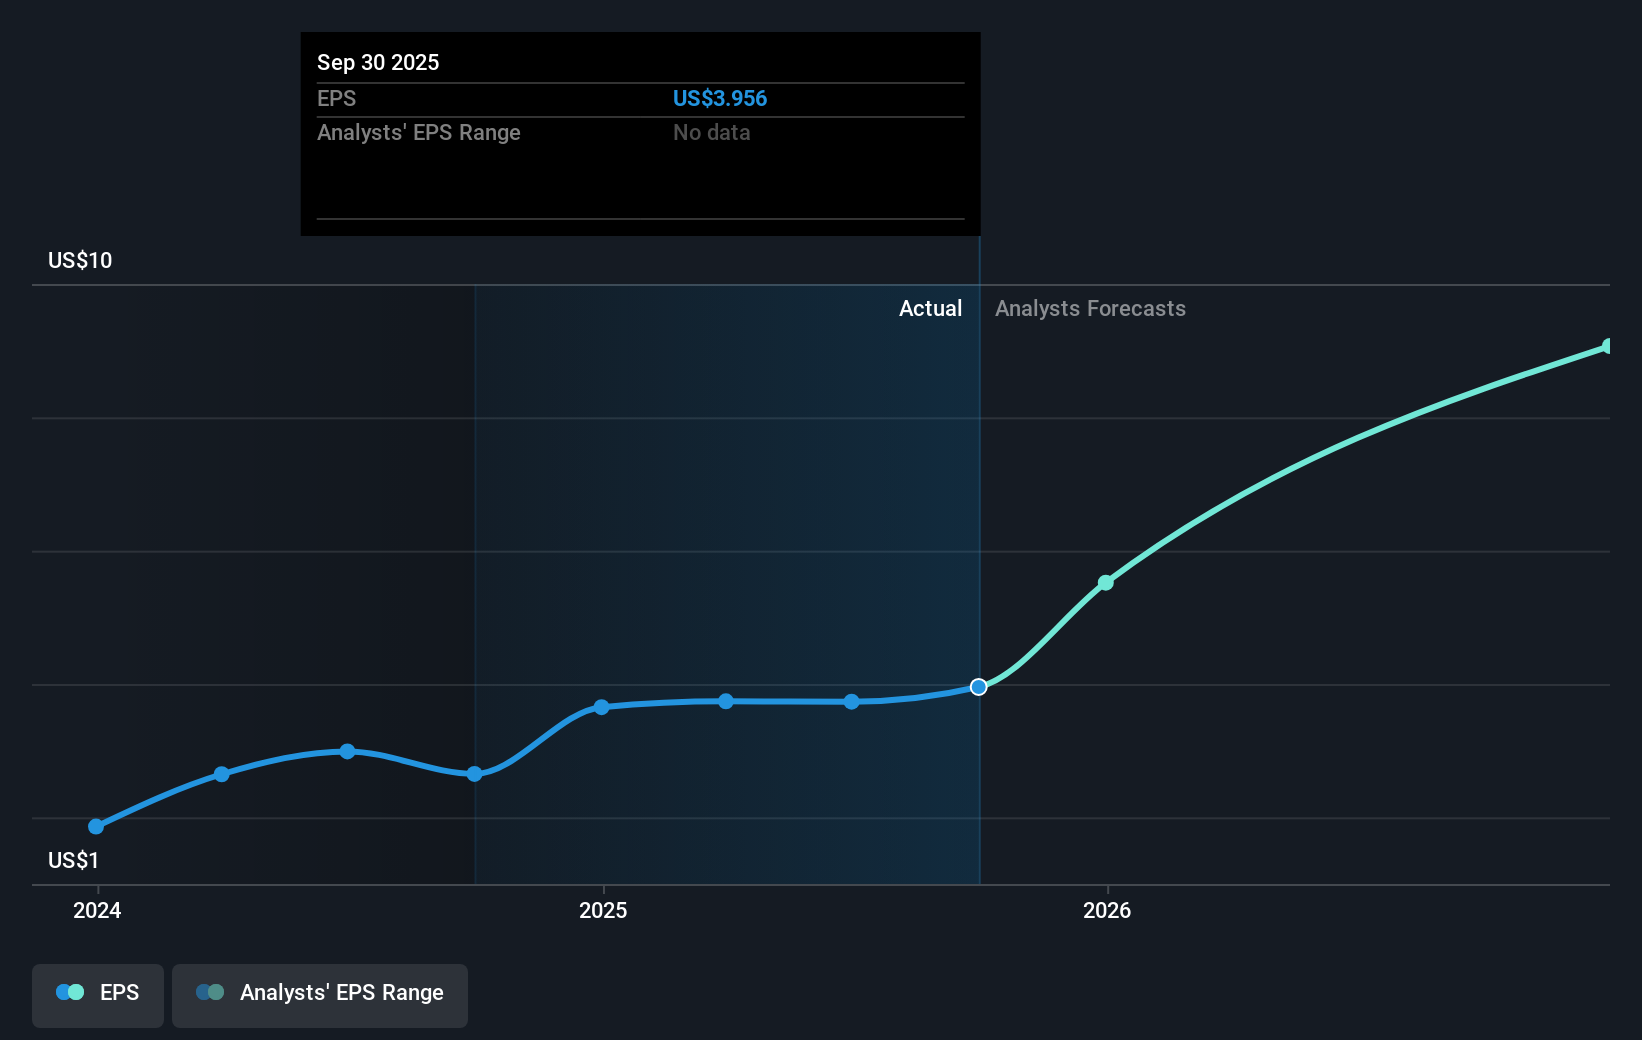
Task: Click the blue EPS legend icon
Action: point(69,992)
